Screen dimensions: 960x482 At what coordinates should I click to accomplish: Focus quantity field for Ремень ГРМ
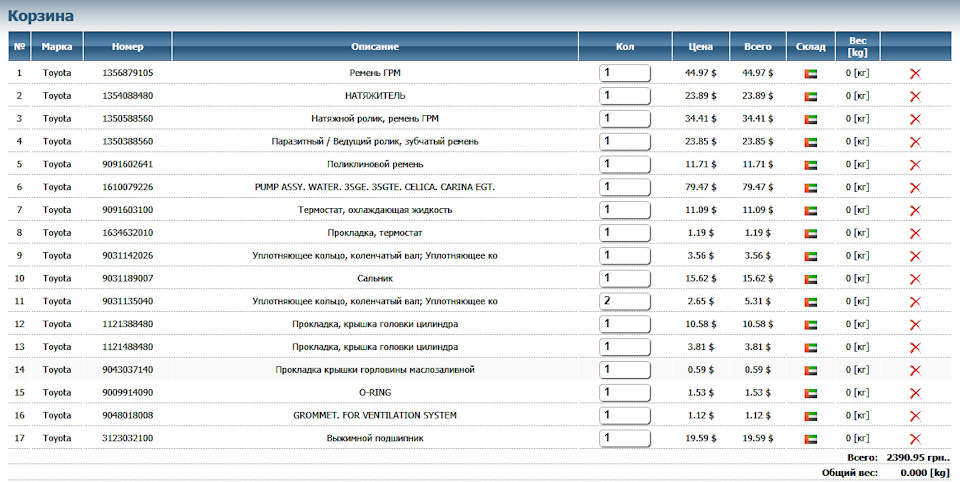624,73
